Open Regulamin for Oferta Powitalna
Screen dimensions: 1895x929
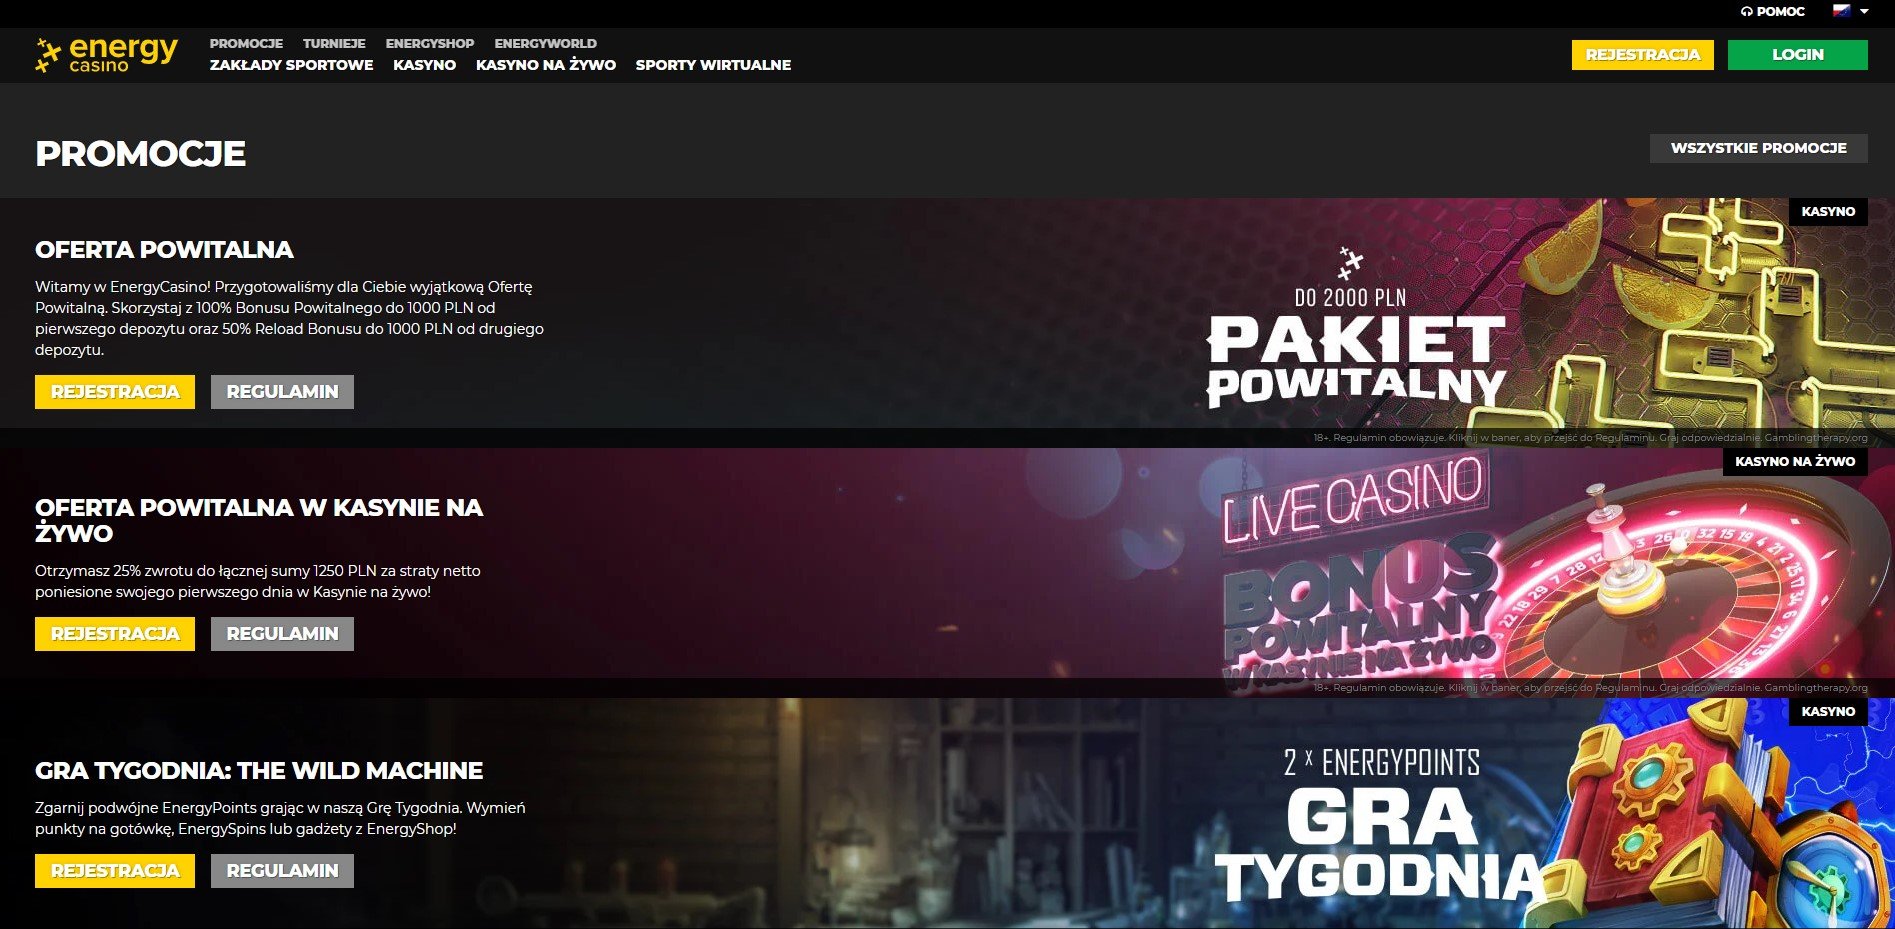pos(282,392)
